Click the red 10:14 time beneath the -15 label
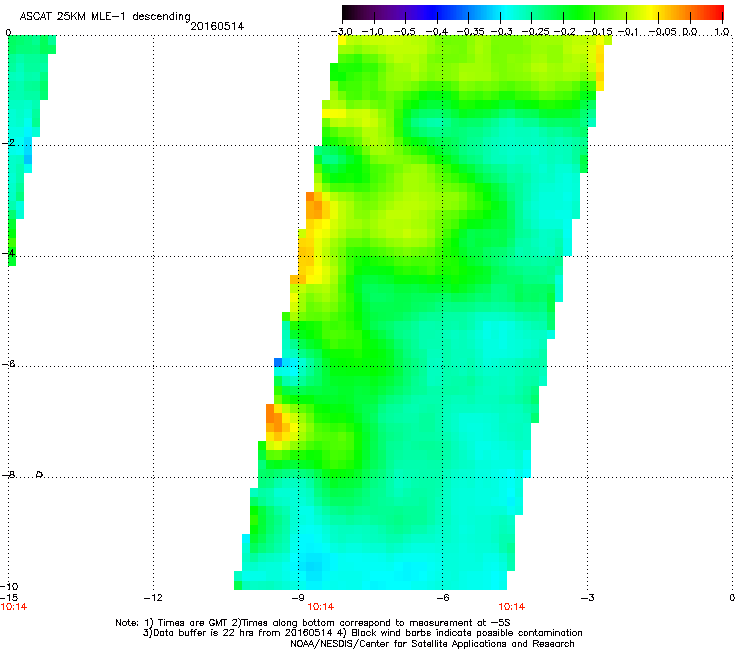Screen dimensions: 740x650 [14, 607]
